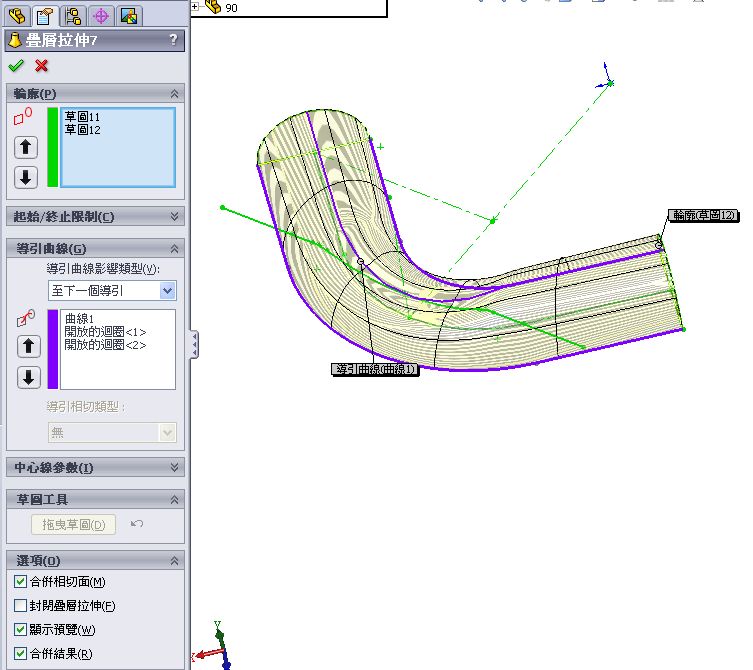Move profile down with arrow under profile list
The image size is (753, 670).
coord(26,177)
